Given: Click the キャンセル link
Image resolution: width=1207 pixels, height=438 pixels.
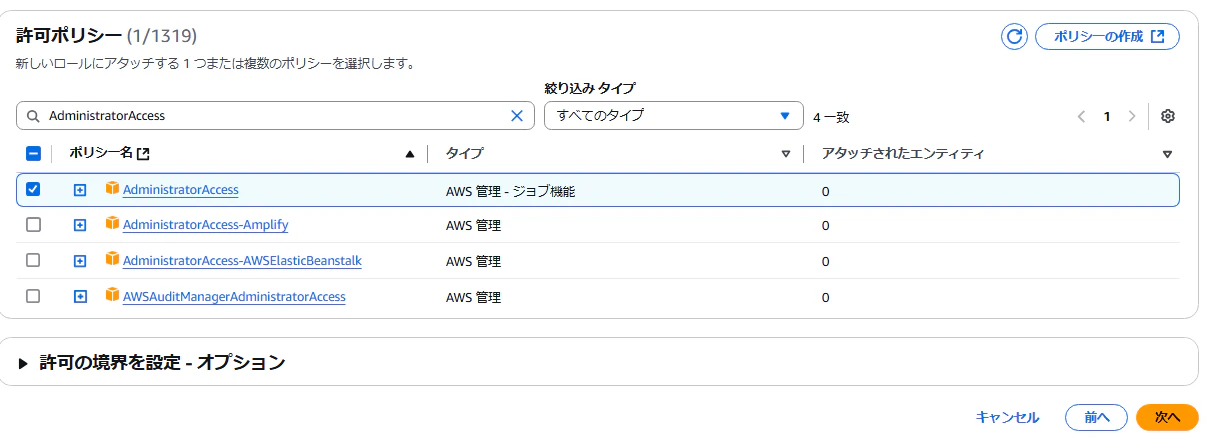Looking at the screenshot, I should 1007,417.
